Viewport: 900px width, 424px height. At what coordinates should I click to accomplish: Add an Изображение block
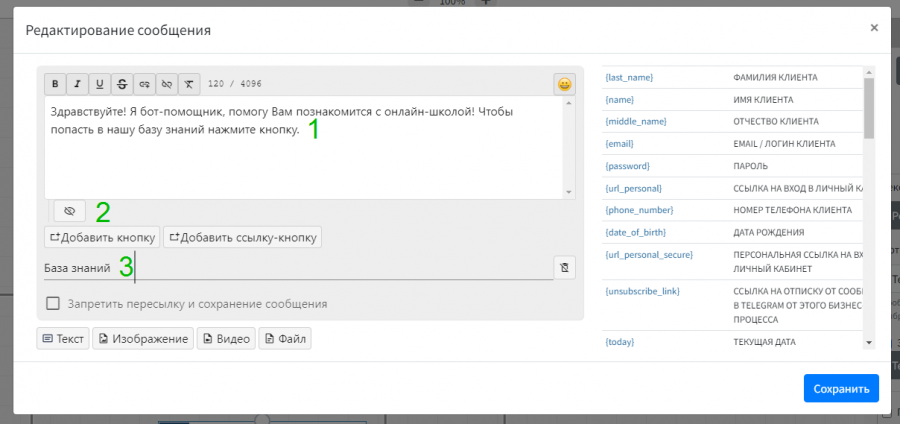click(x=142, y=339)
